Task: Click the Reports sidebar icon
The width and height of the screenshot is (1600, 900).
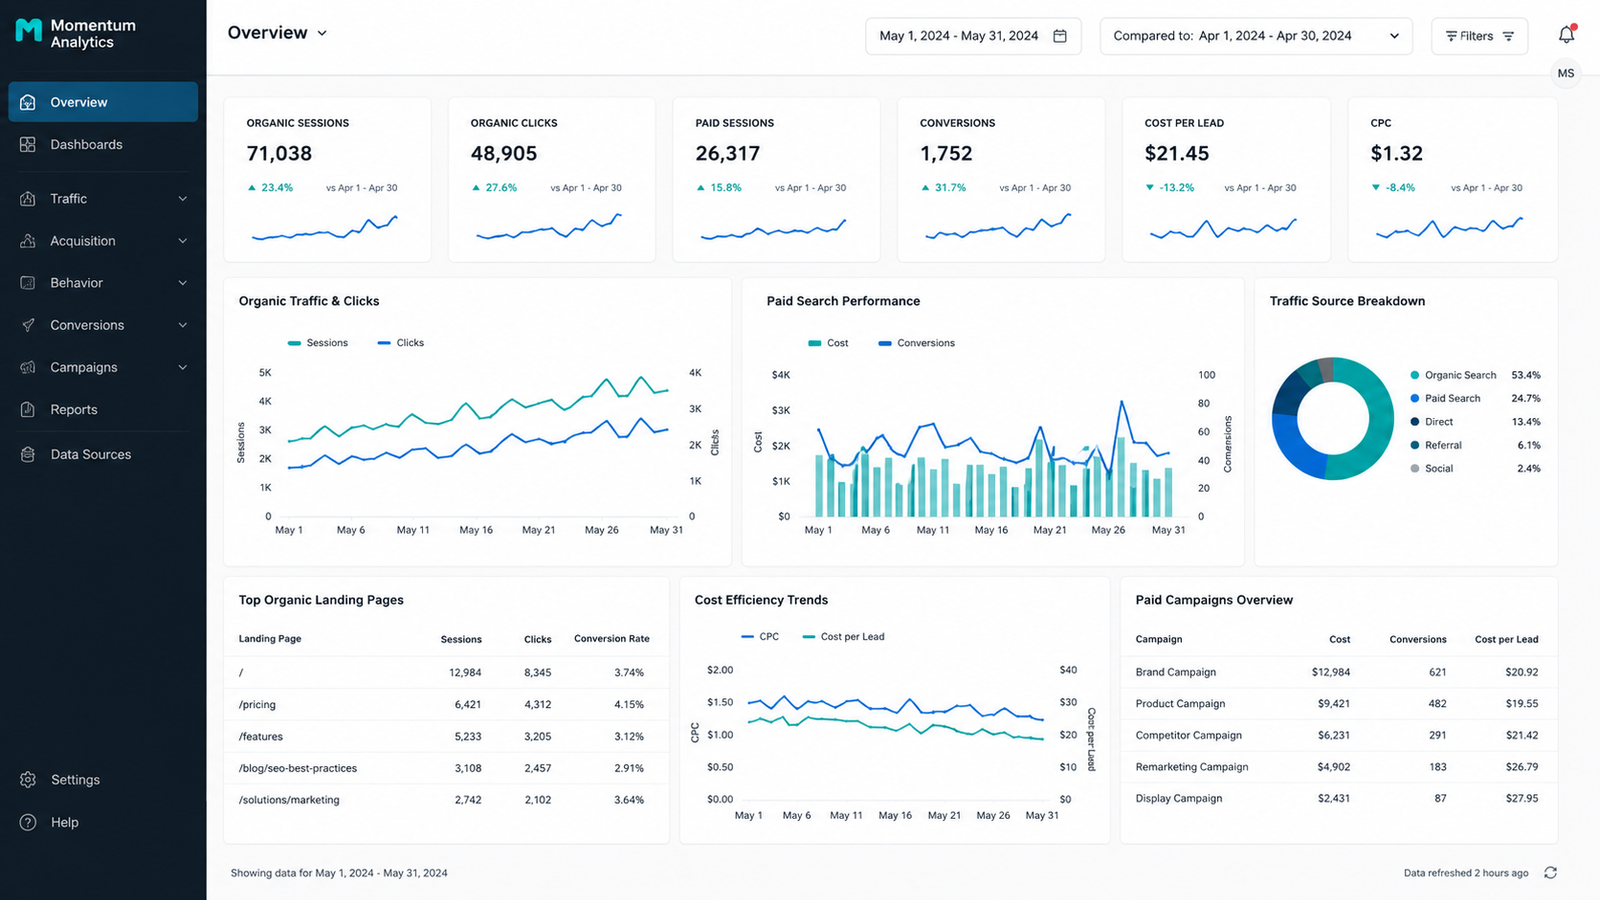Action: [28, 410]
